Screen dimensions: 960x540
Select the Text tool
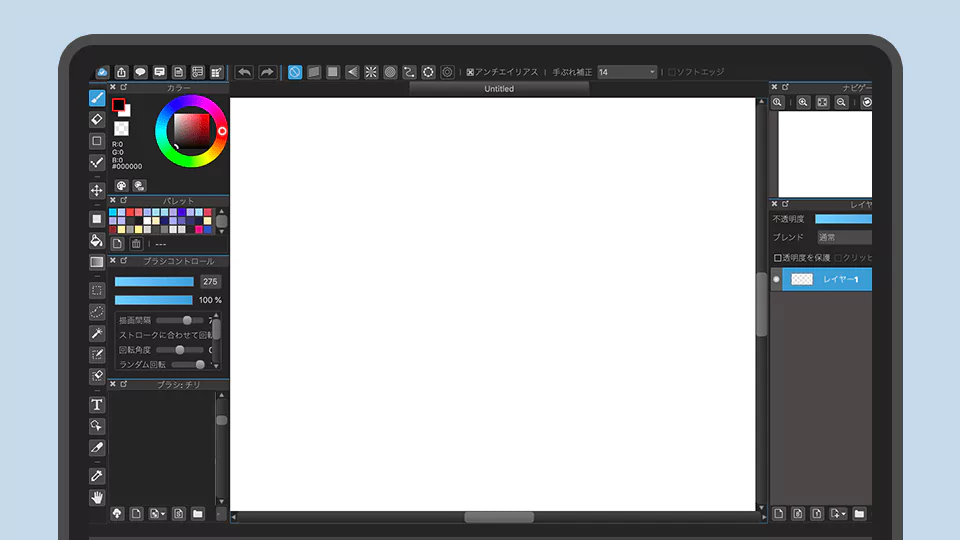97,405
